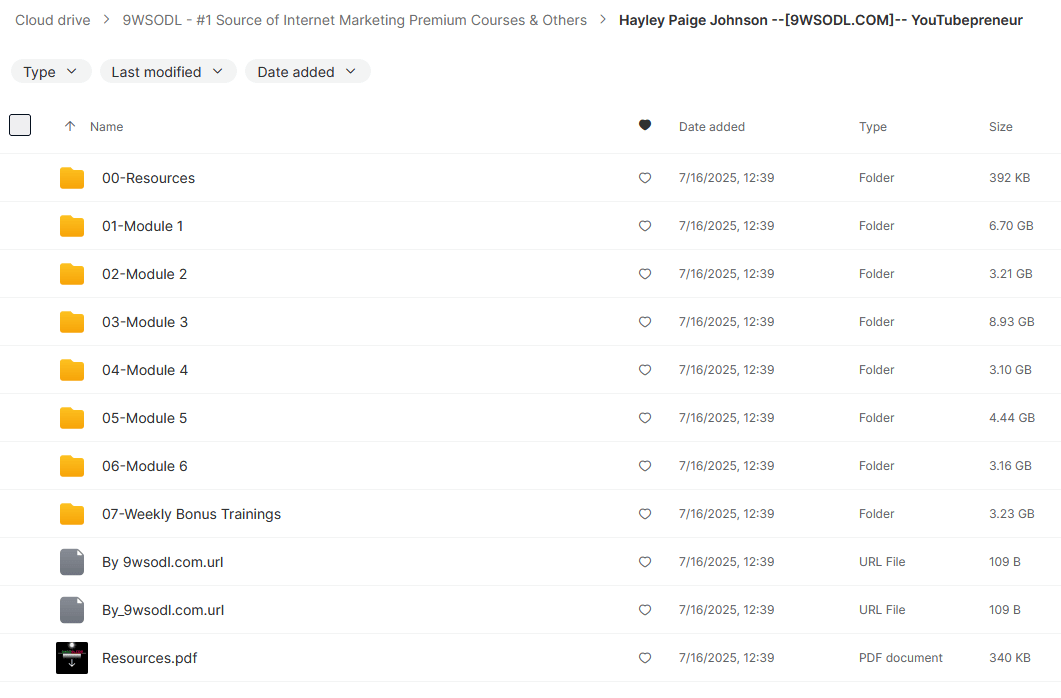Tick the select all checkbox
The image size is (1061, 698).
click(20, 126)
